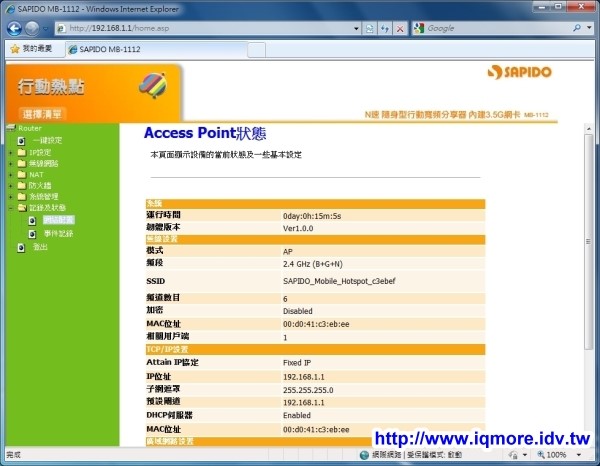Expand the 防火牆 firewall folder
Screen dimensions: 600x466
click(11, 186)
